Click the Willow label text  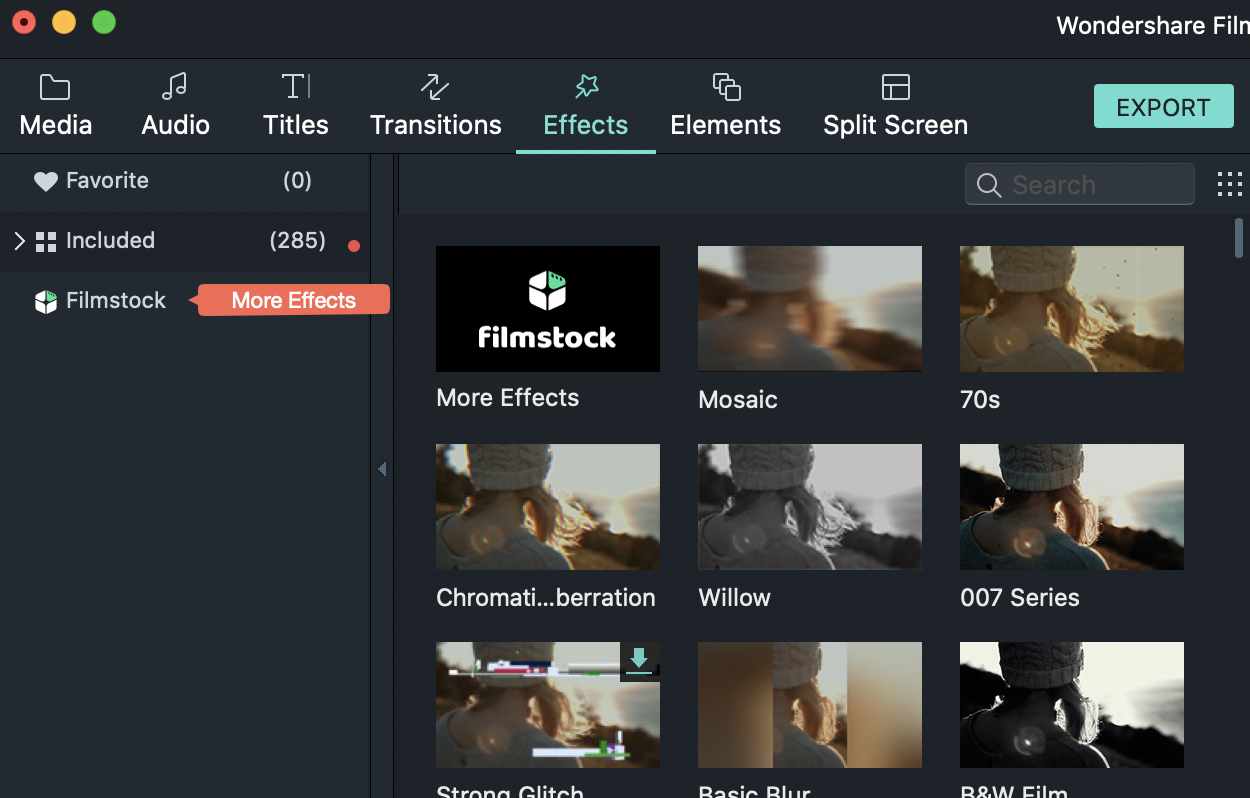click(x=735, y=598)
